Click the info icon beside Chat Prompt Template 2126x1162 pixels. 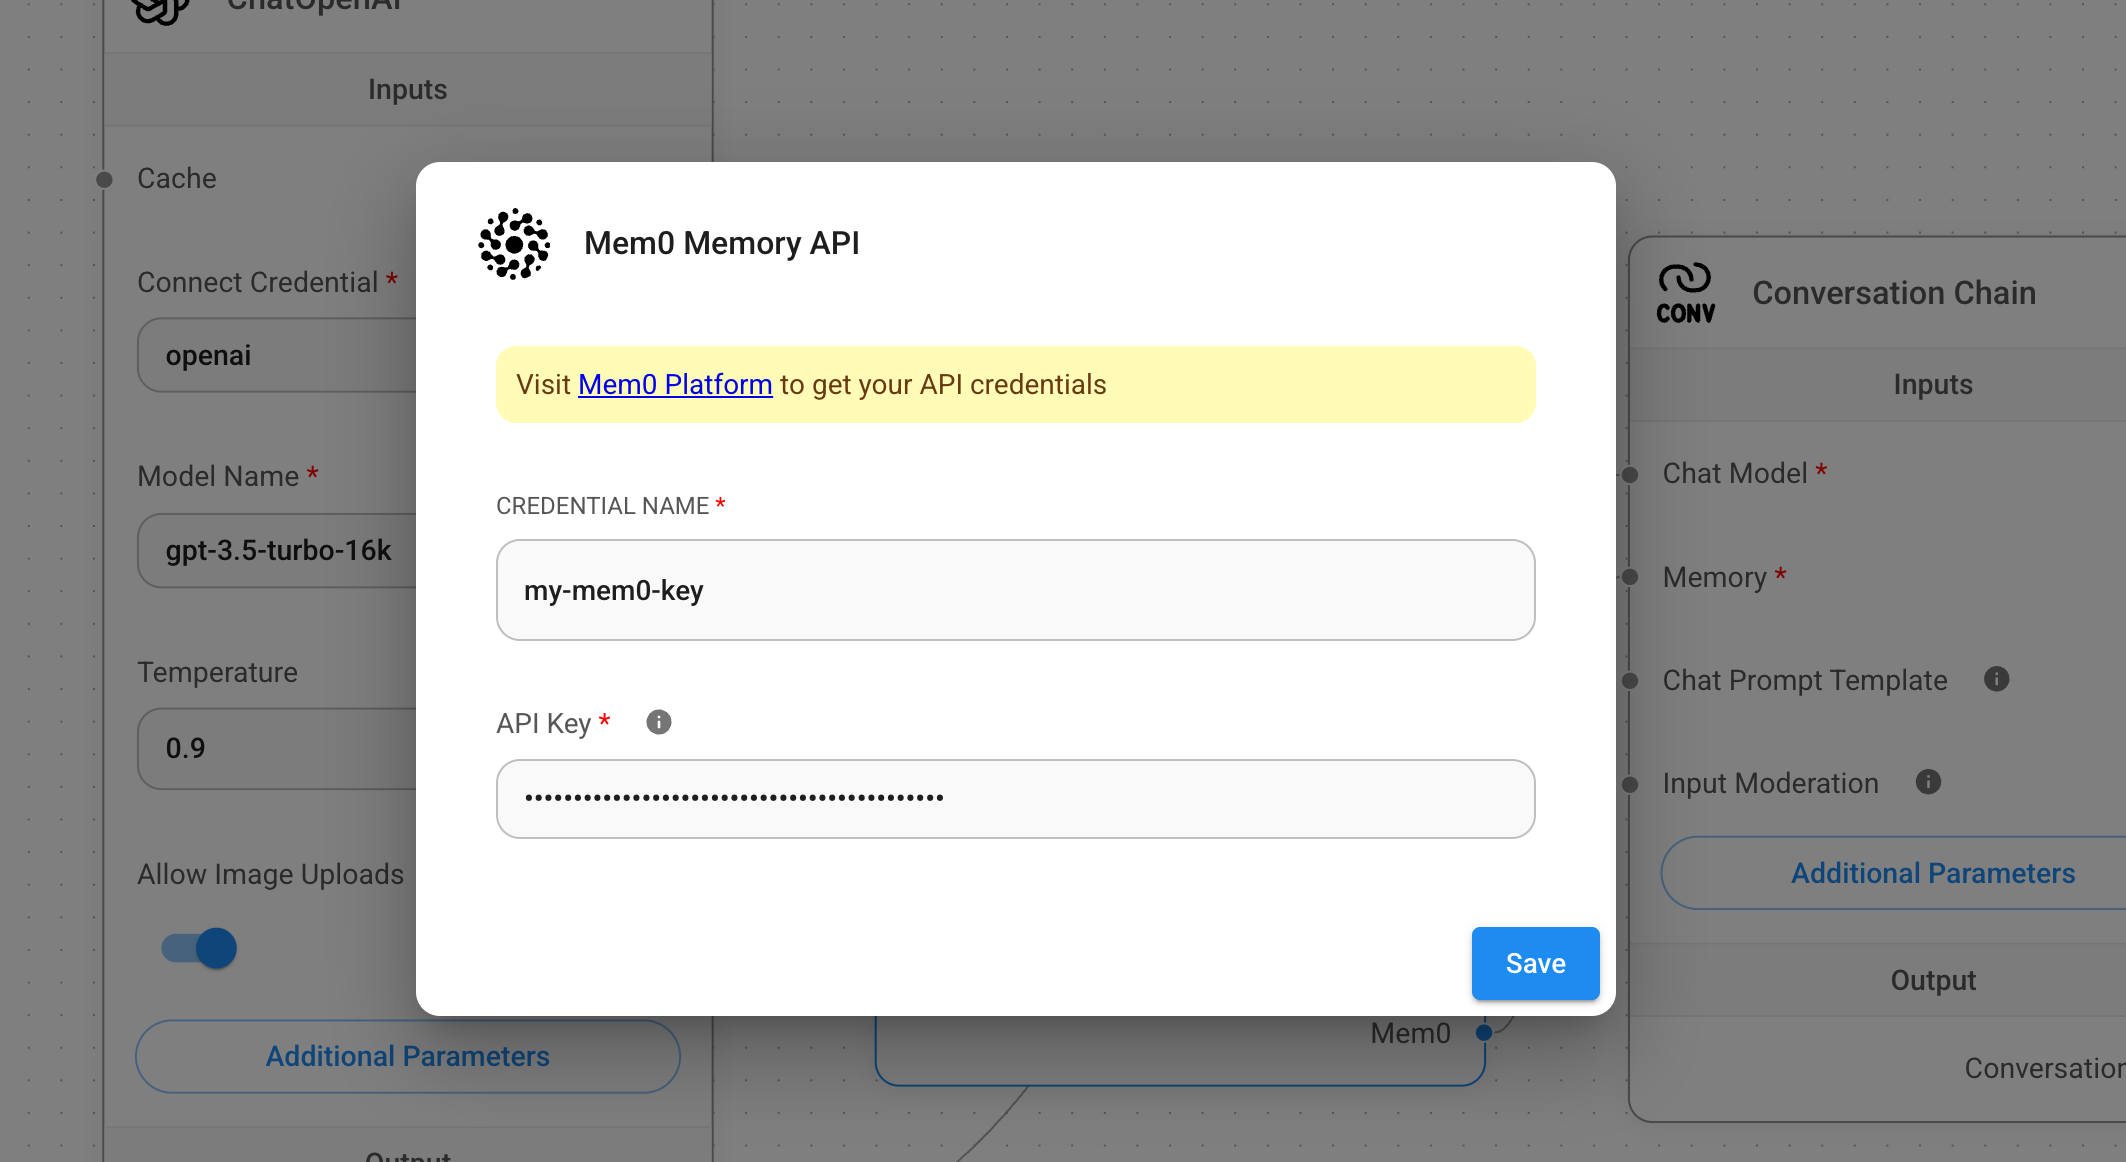point(1997,679)
